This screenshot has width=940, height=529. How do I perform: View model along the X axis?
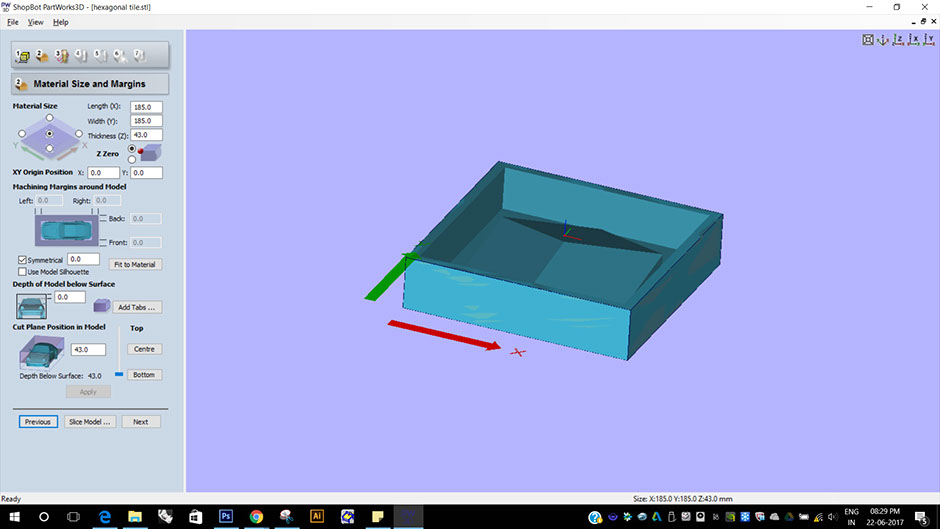[x=914, y=40]
